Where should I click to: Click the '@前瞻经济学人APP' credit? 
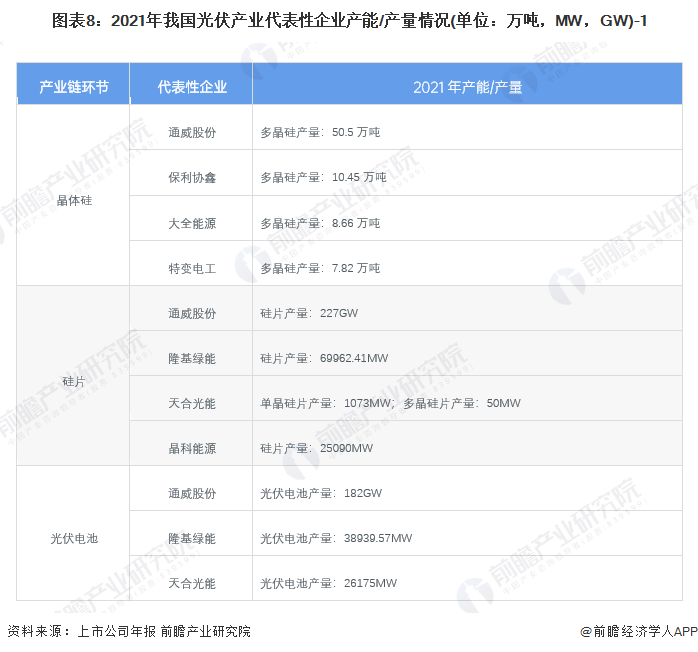point(639,631)
